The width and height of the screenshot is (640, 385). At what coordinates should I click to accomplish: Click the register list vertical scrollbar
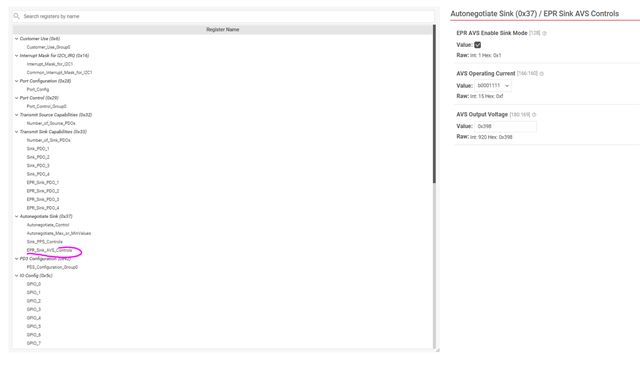pyautogui.click(x=434, y=104)
